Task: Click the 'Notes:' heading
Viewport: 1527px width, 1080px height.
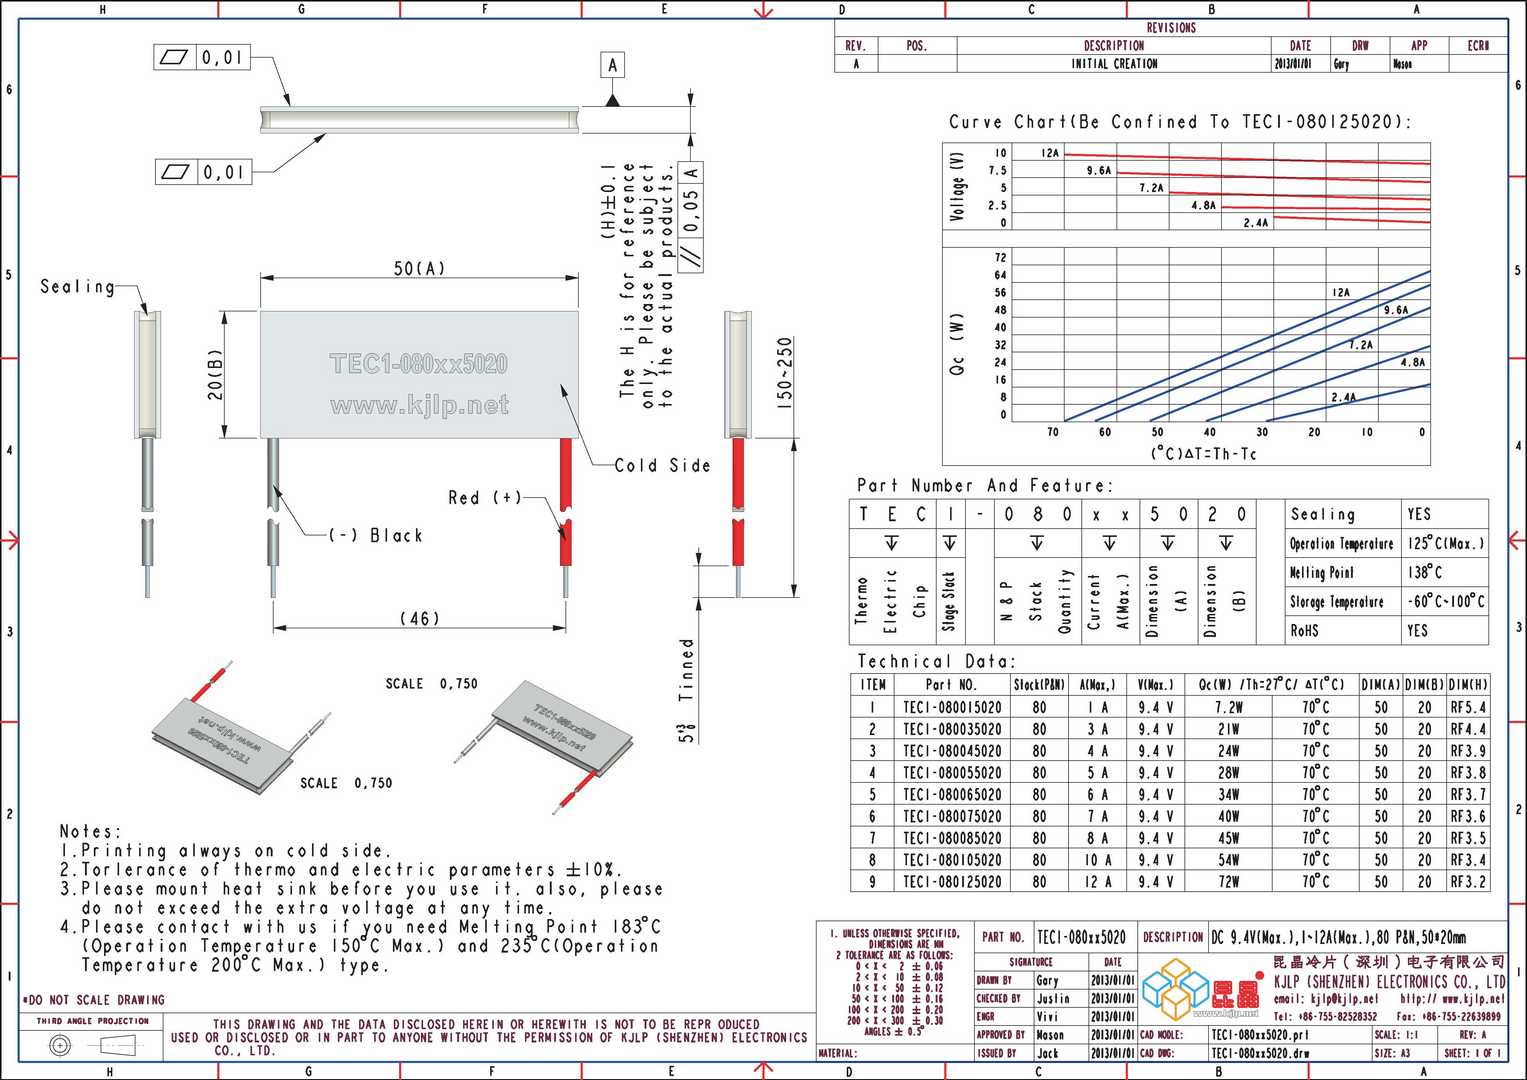Action: coord(91,832)
